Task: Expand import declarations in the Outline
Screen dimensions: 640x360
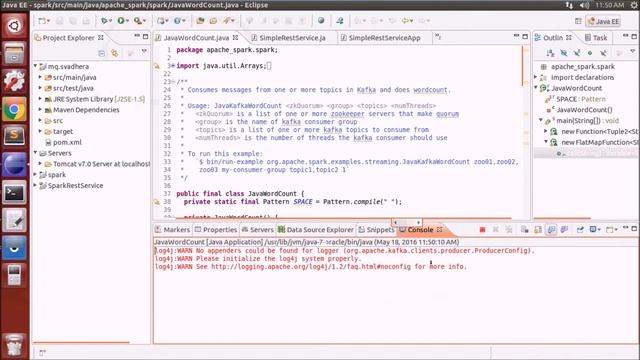Action: 536,77
